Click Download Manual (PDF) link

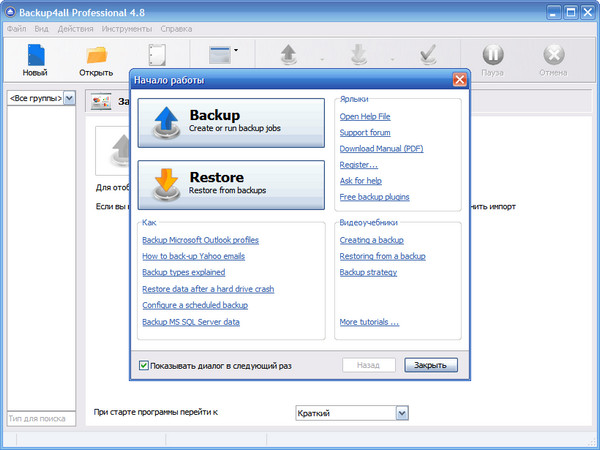(382, 148)
